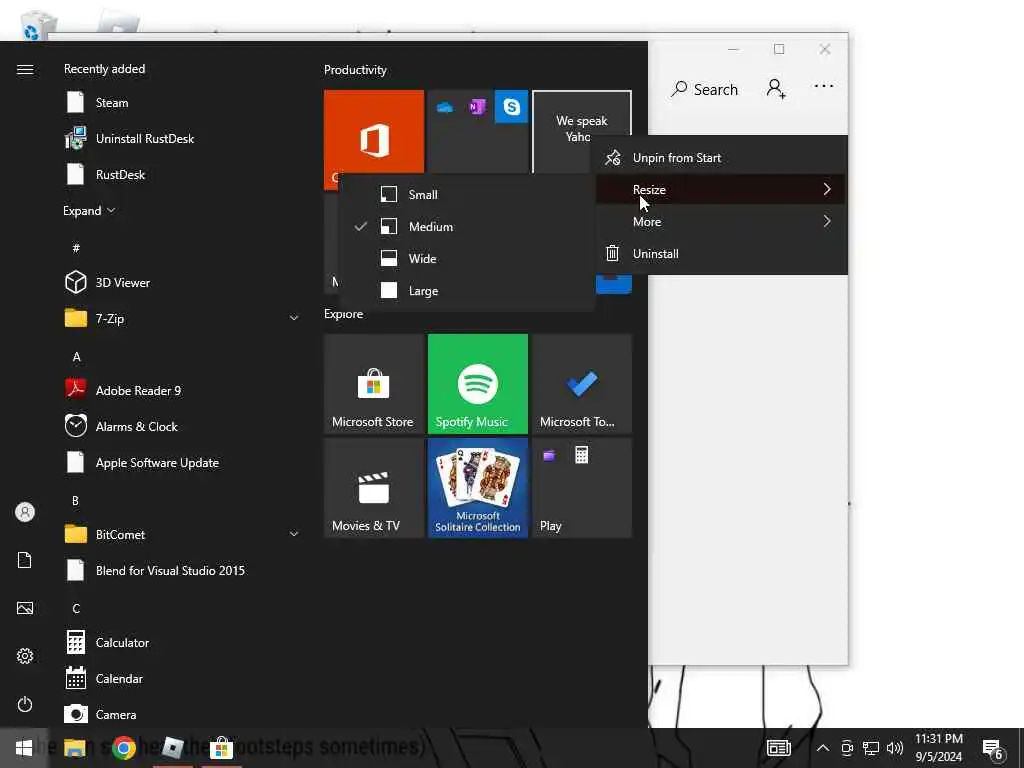The height and width of the screenshot is (768, 1024).
Task: Choose Uninstall from context menu
Action: (721, 253)
